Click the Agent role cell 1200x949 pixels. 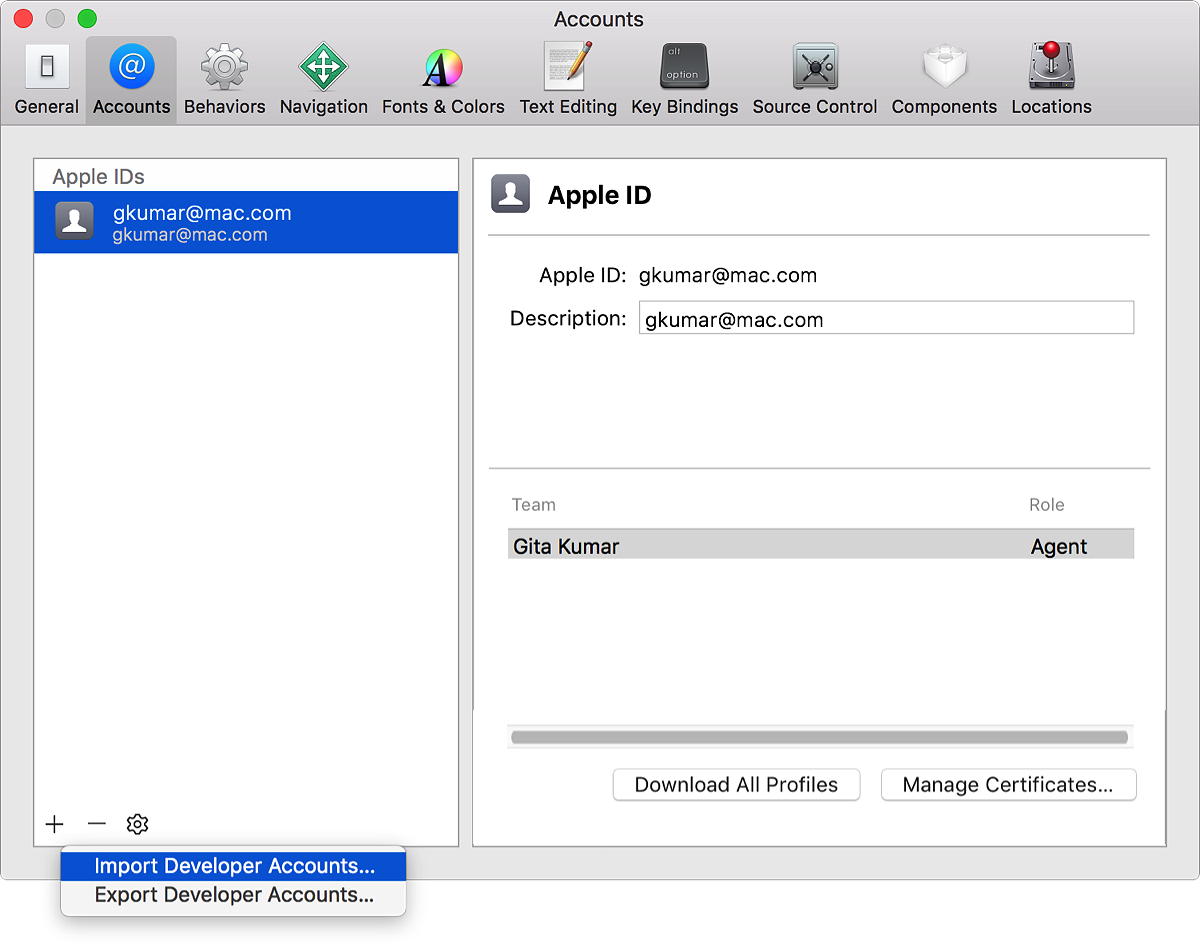click(x=1059, y=547)
